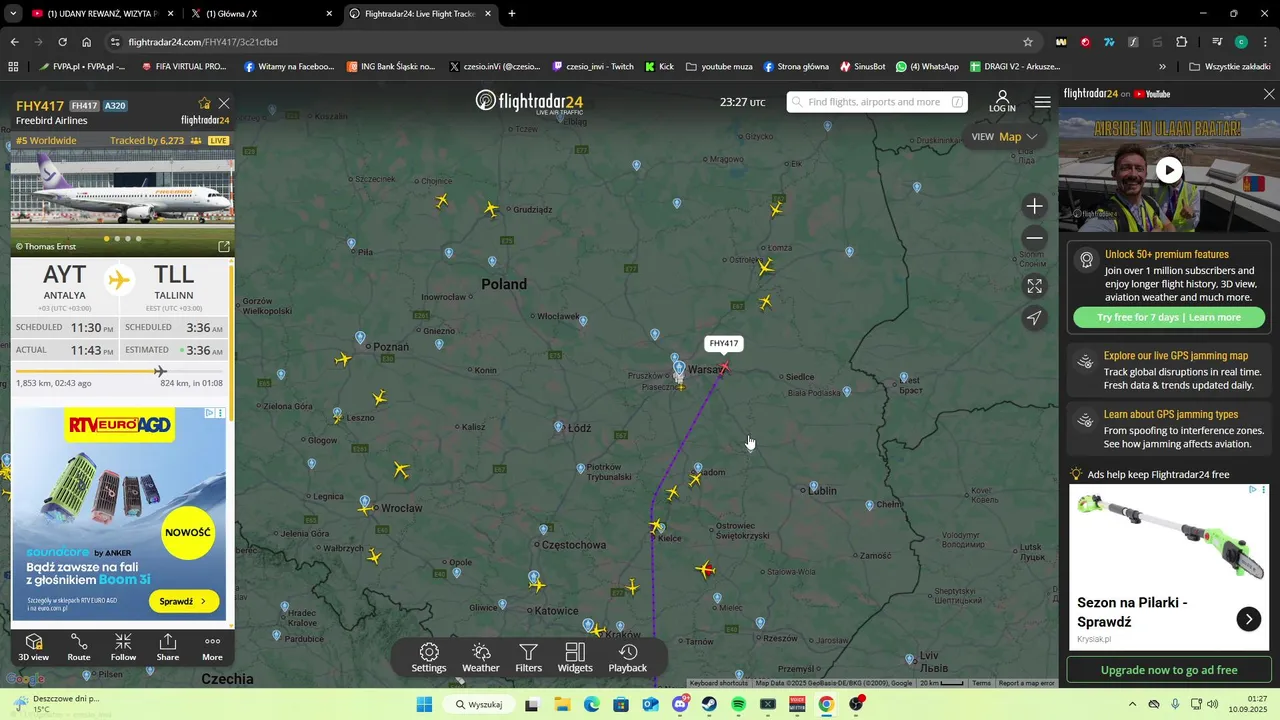The width and height of the screenshot is (1280, 720).
Task: Click the A320 aircraft type badge
Action: pyautogui.click(x=116, y=106)
